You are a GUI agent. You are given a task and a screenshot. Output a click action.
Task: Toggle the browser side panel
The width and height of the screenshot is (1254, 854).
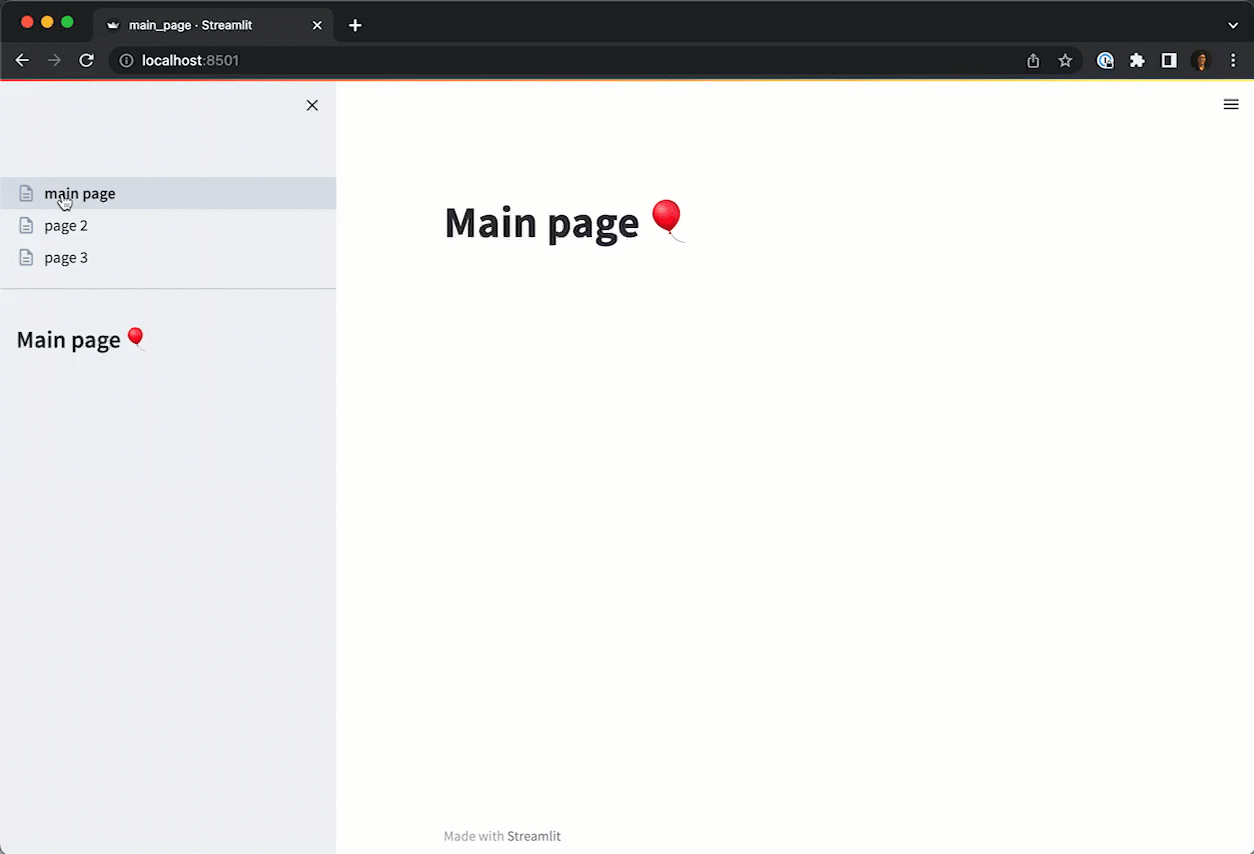(x=1168, y=61)
